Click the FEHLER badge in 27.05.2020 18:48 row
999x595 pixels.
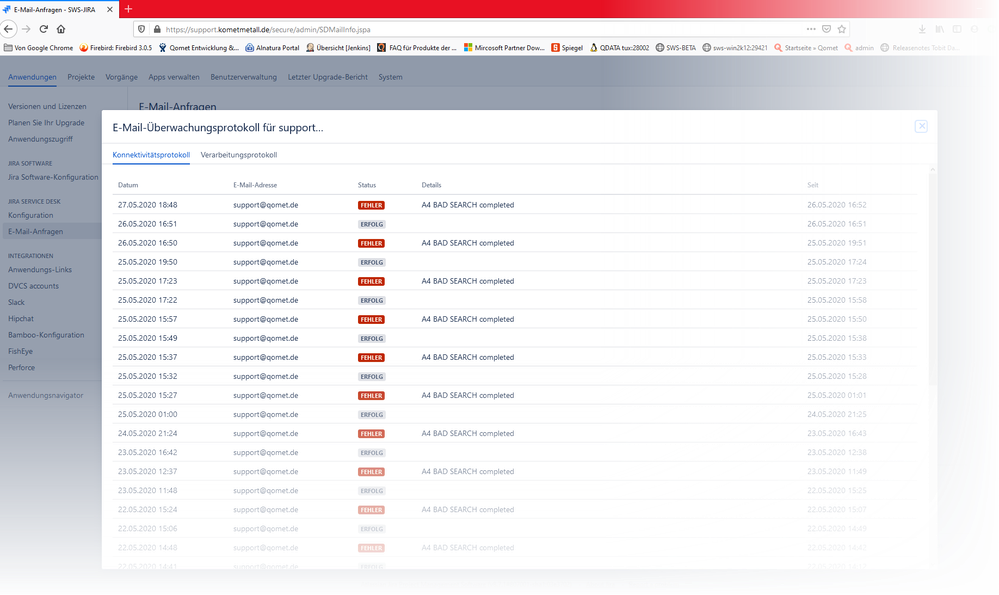point(371,205)
